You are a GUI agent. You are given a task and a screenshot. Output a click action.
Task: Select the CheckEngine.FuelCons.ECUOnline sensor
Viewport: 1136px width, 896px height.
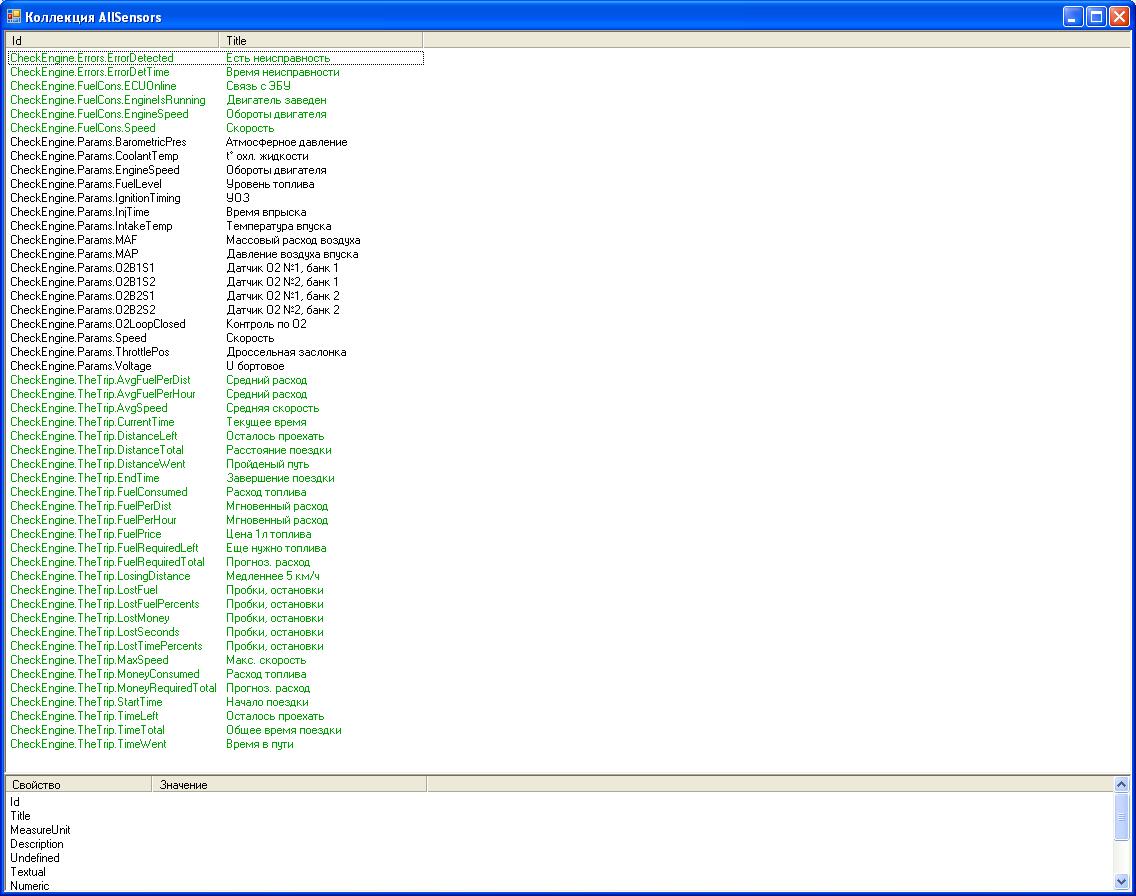[x=93, y=86]
